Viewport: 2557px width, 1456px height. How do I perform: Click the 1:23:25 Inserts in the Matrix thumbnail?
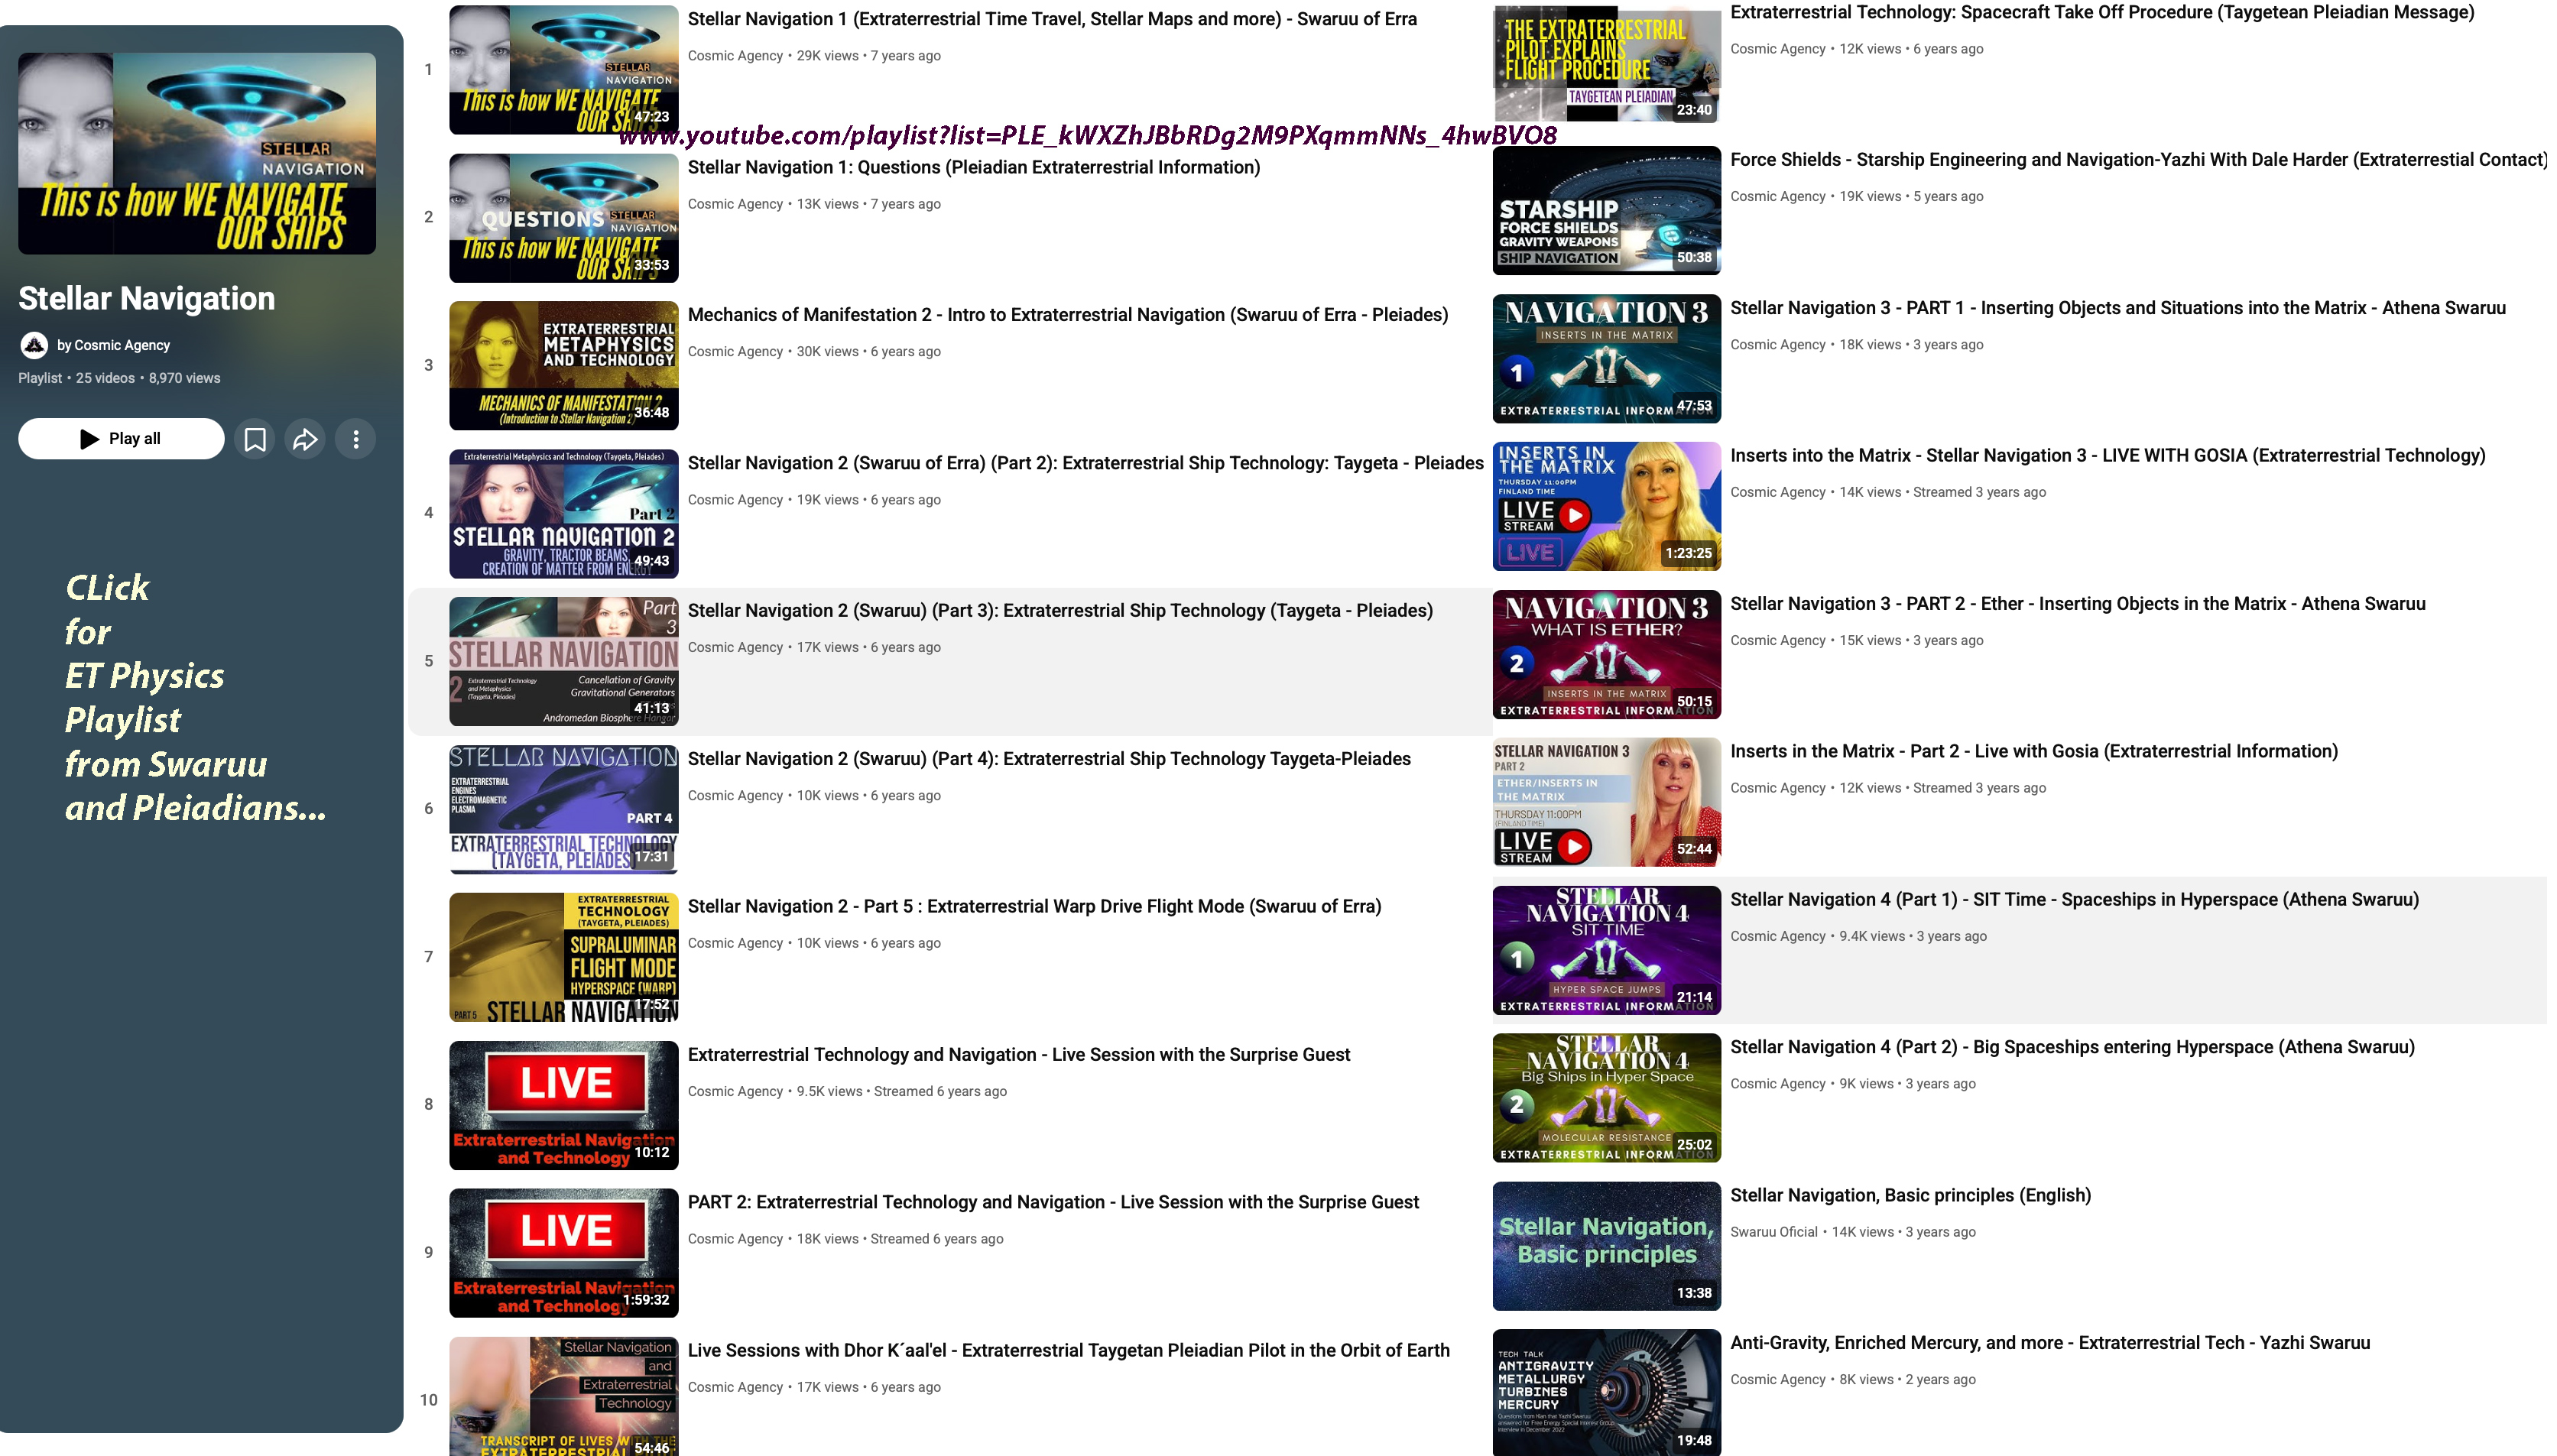pos(1607,507)
